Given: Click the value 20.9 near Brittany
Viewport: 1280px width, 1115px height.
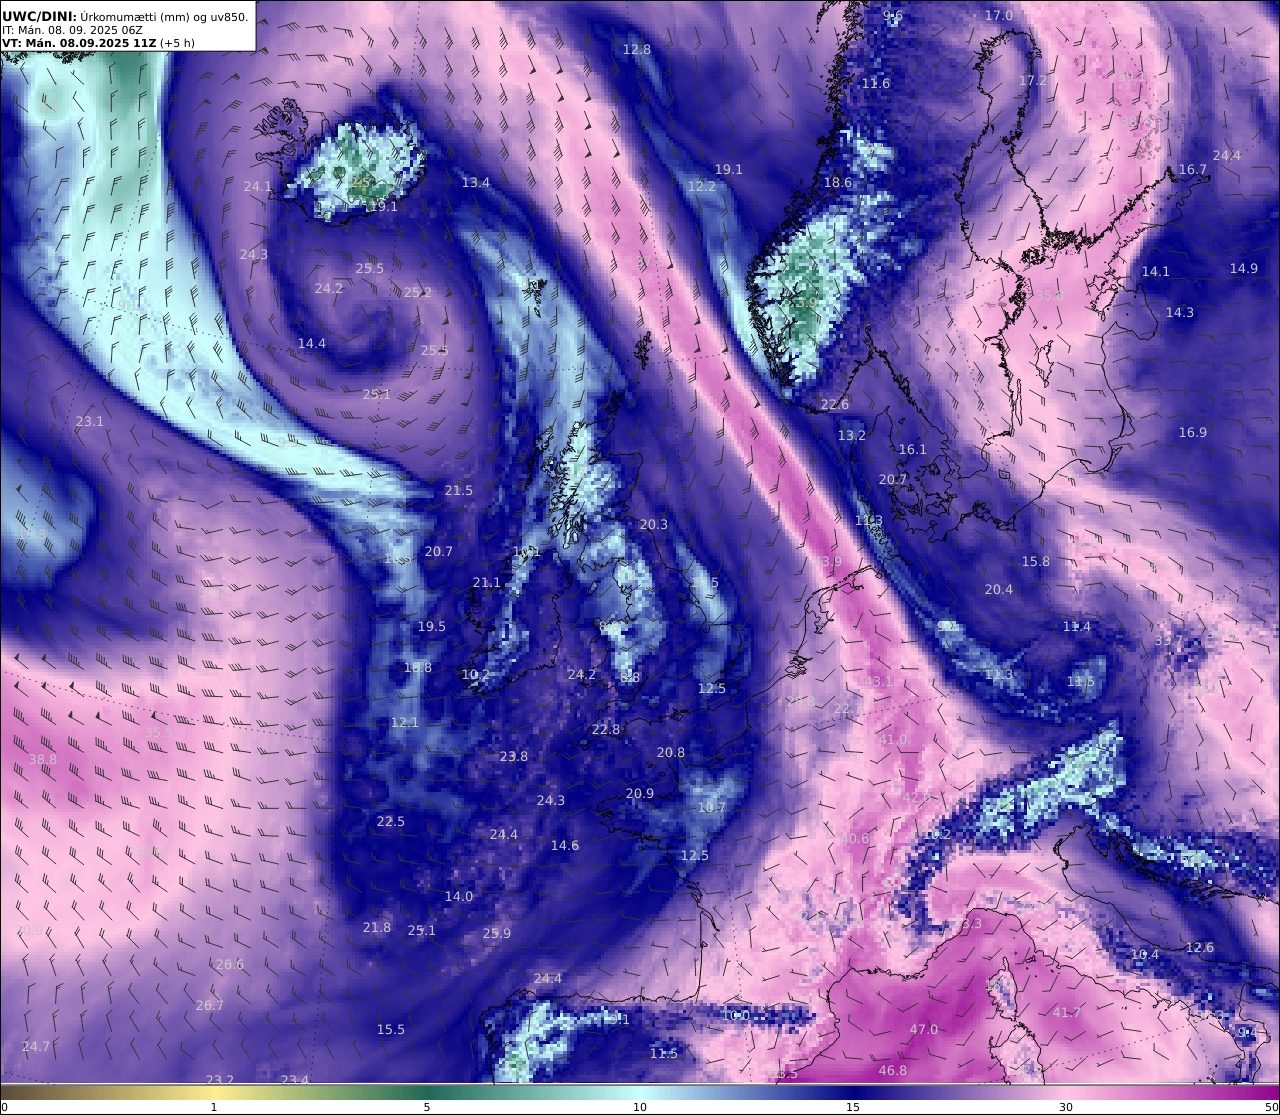Looking at the screenshot, I should [x=640, y=793].
